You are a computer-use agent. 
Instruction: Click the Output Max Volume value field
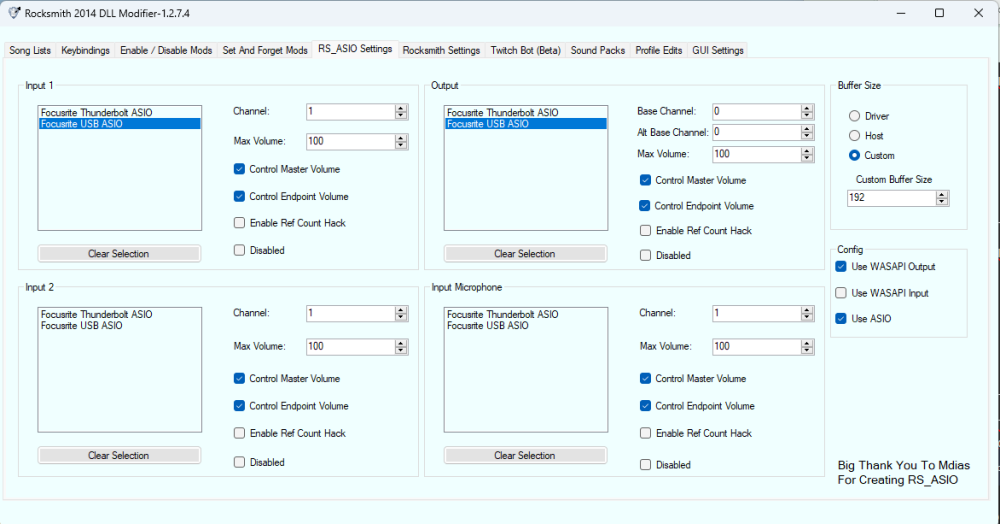[754, 154]
